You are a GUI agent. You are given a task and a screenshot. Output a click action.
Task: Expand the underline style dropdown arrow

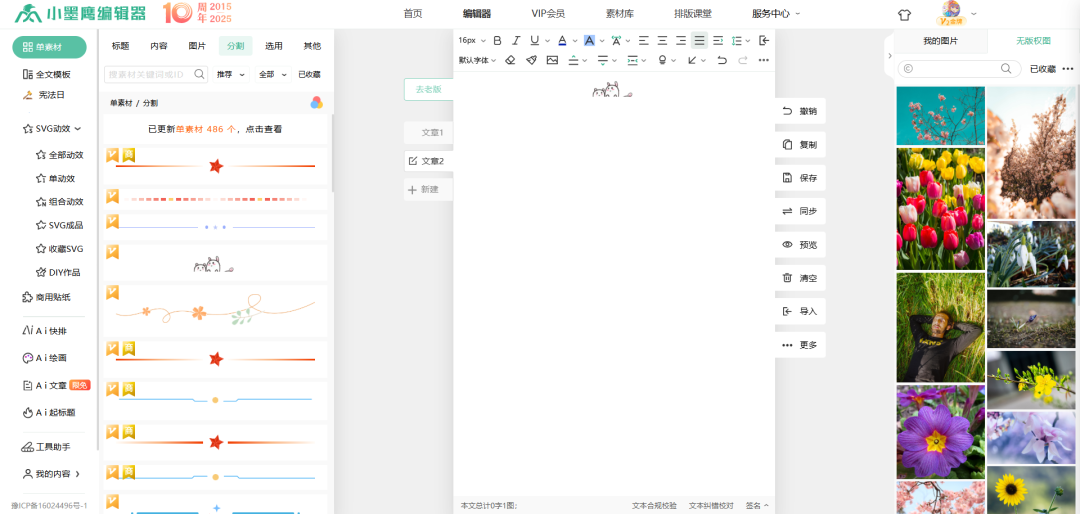(548, 41)
